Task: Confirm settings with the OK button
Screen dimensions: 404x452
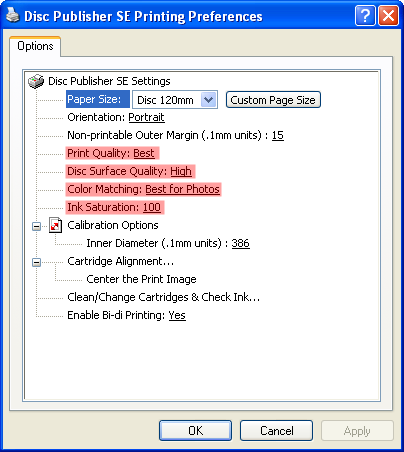Action: pyautogui.click(x=195, y=430)
